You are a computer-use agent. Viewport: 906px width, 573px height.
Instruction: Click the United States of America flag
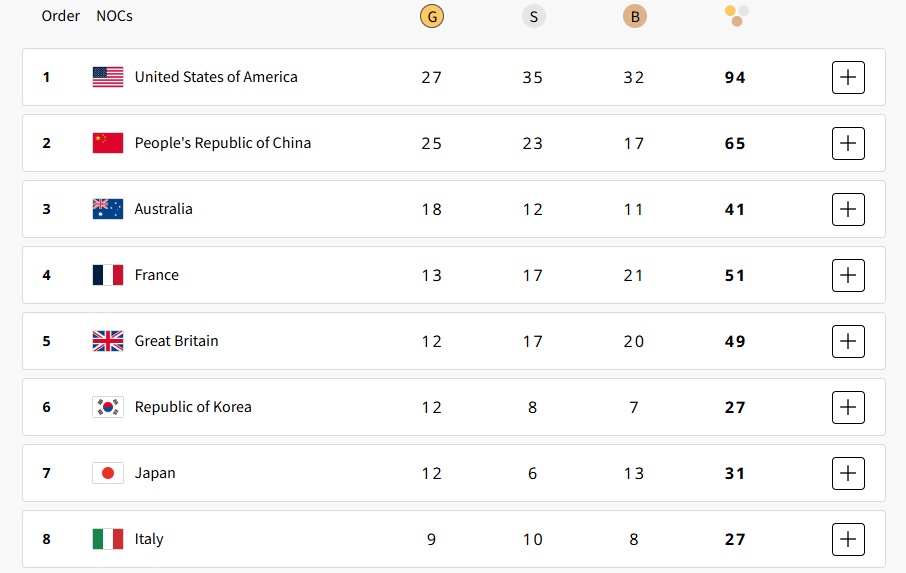108,77
